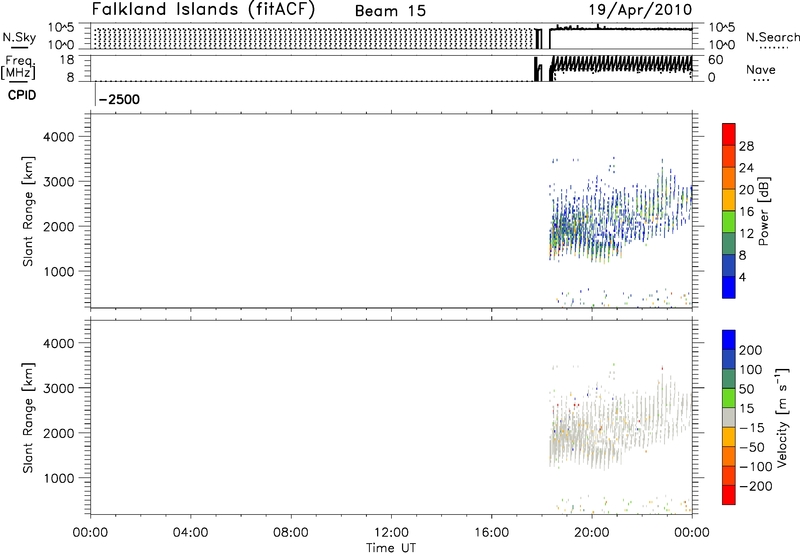Click the '18' frequency axis tick

pos(67,60)
